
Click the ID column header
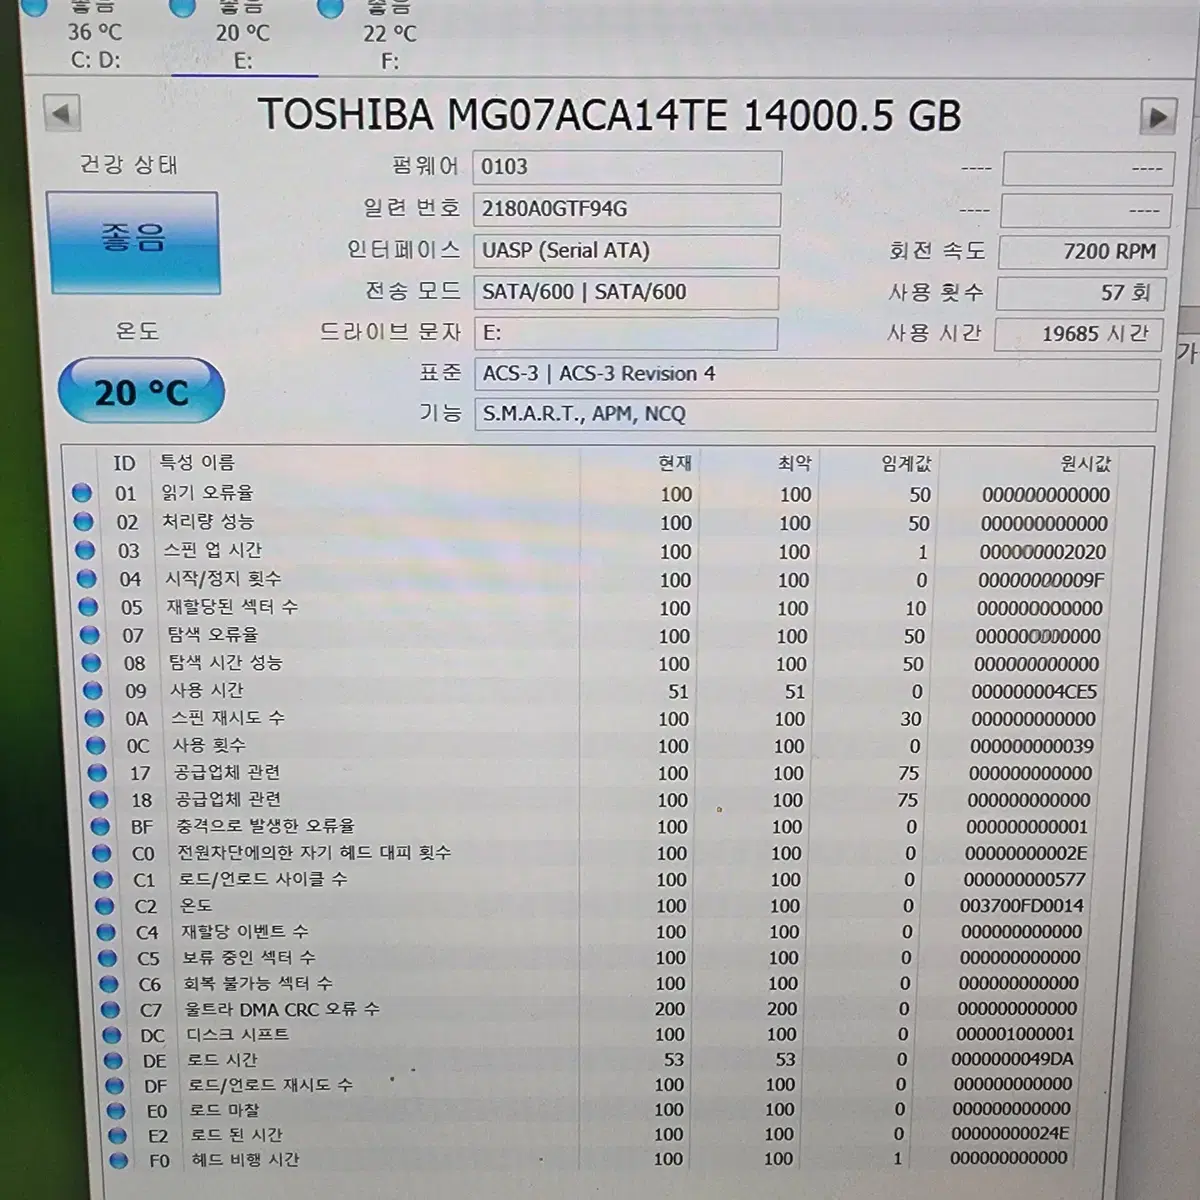124,463
